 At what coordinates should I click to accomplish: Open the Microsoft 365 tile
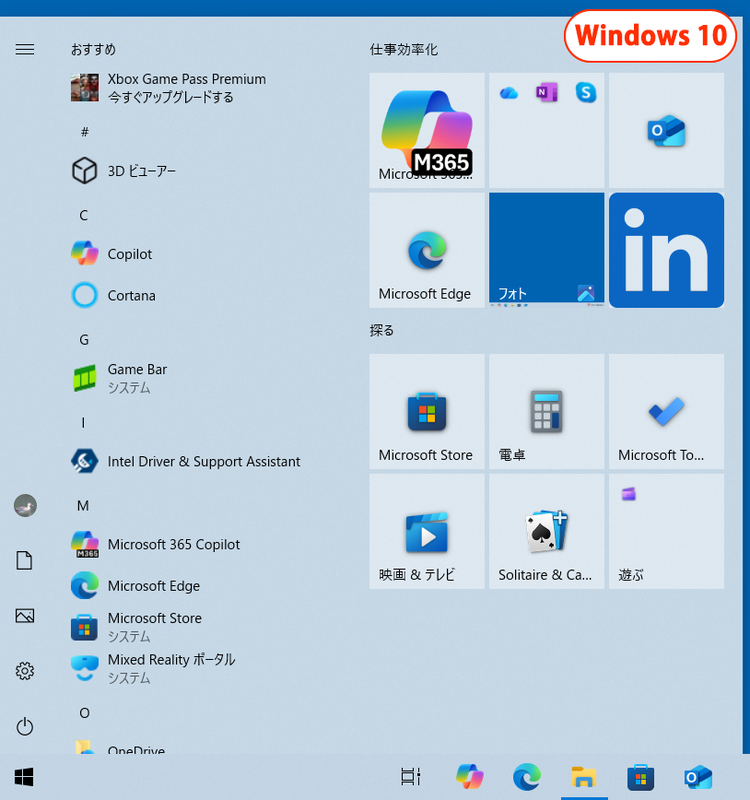pos(427,130)
